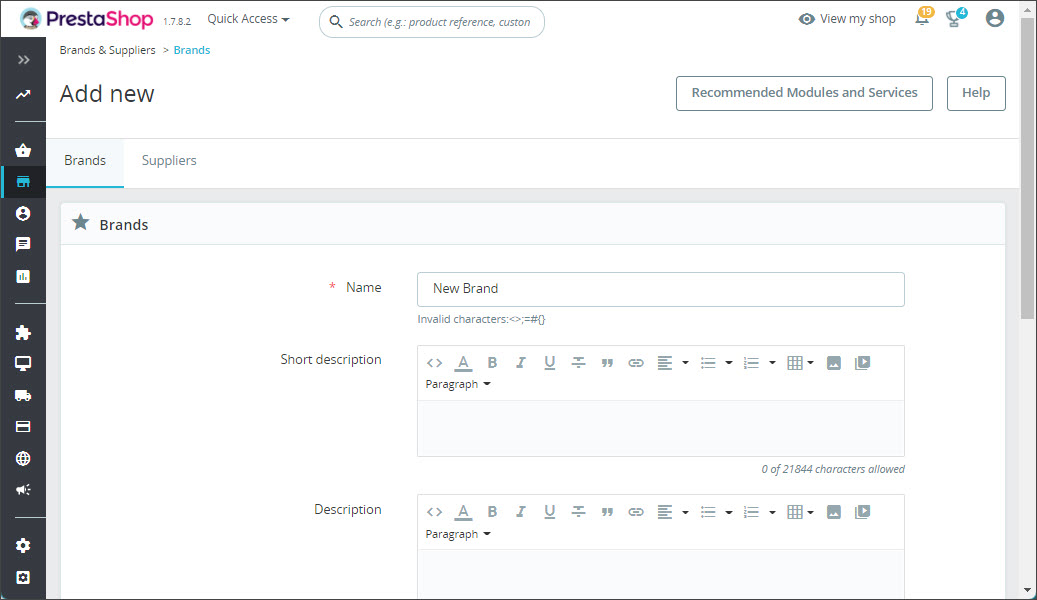Click the View my shop link
The image size is (1037, 600).
(847, 19)
